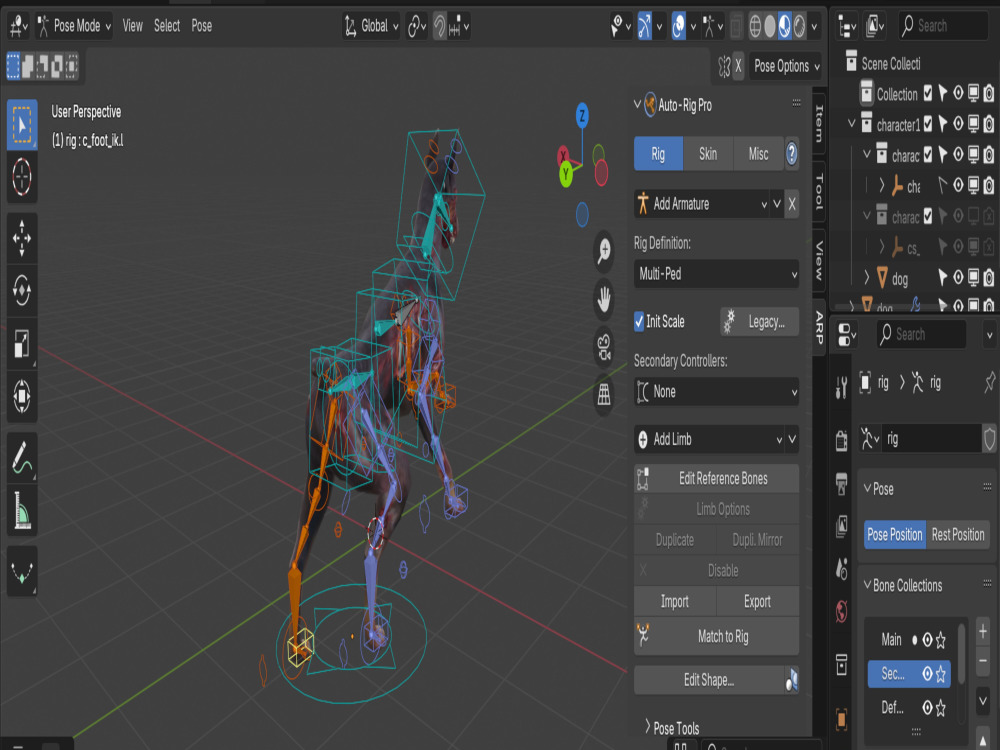The width and height of the screenshot is (1000, 750).
Task: Select material preview shading
Action: pyautogui.click(x=784, y=26)
